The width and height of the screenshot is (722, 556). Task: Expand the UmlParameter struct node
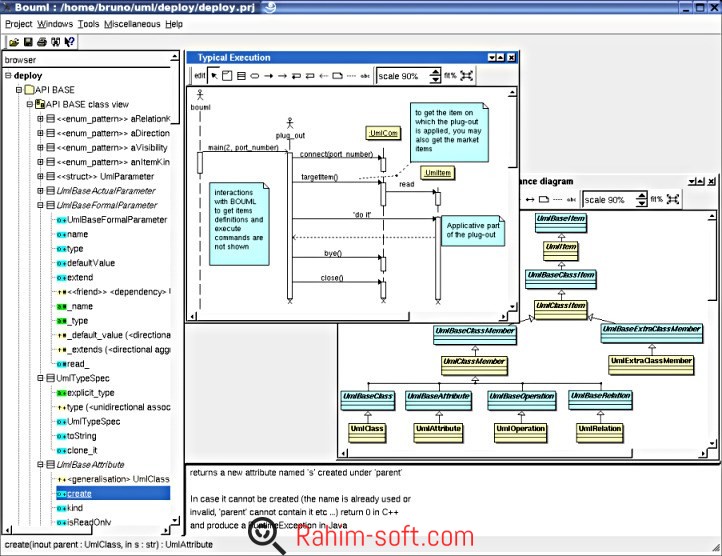pyautogui.click(x=41, y=176)
